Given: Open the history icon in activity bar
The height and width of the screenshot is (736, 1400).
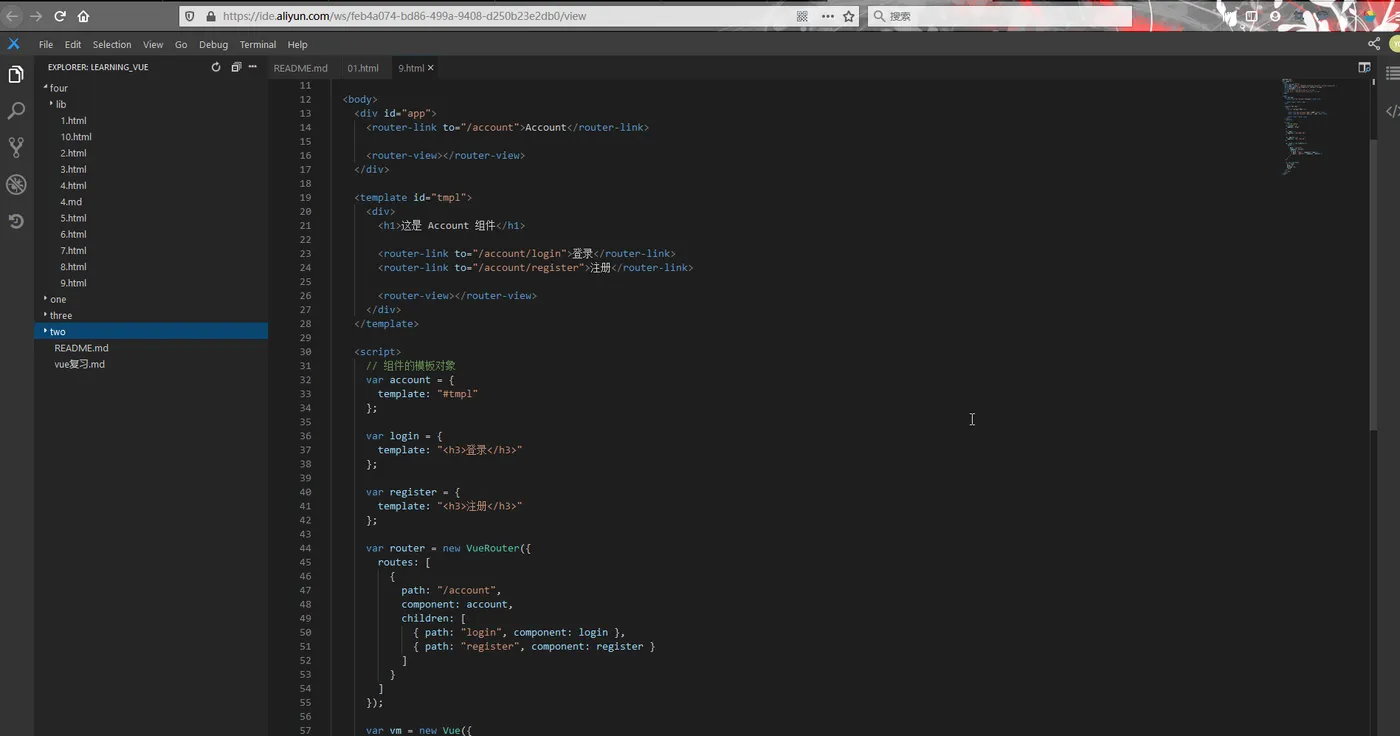Looking at the screenshot, I should point(16,221).
